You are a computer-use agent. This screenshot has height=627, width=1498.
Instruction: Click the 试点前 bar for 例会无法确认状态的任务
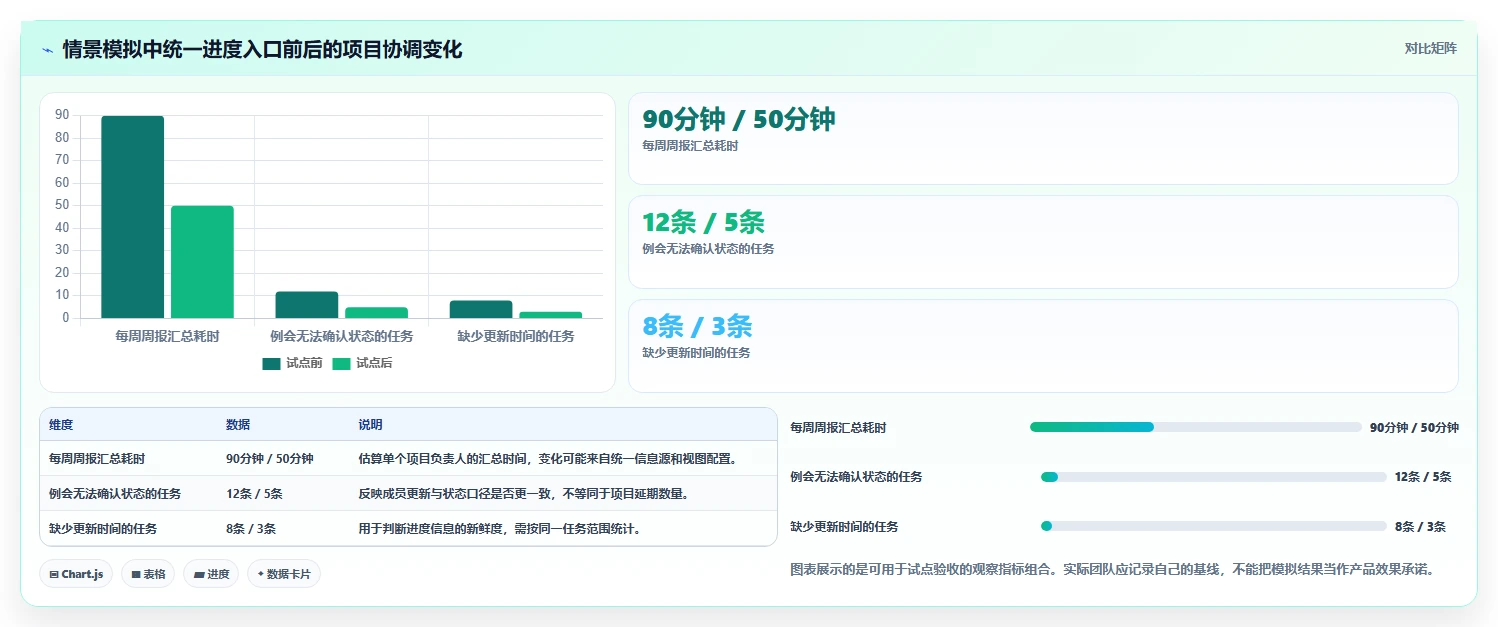[306, 305]
